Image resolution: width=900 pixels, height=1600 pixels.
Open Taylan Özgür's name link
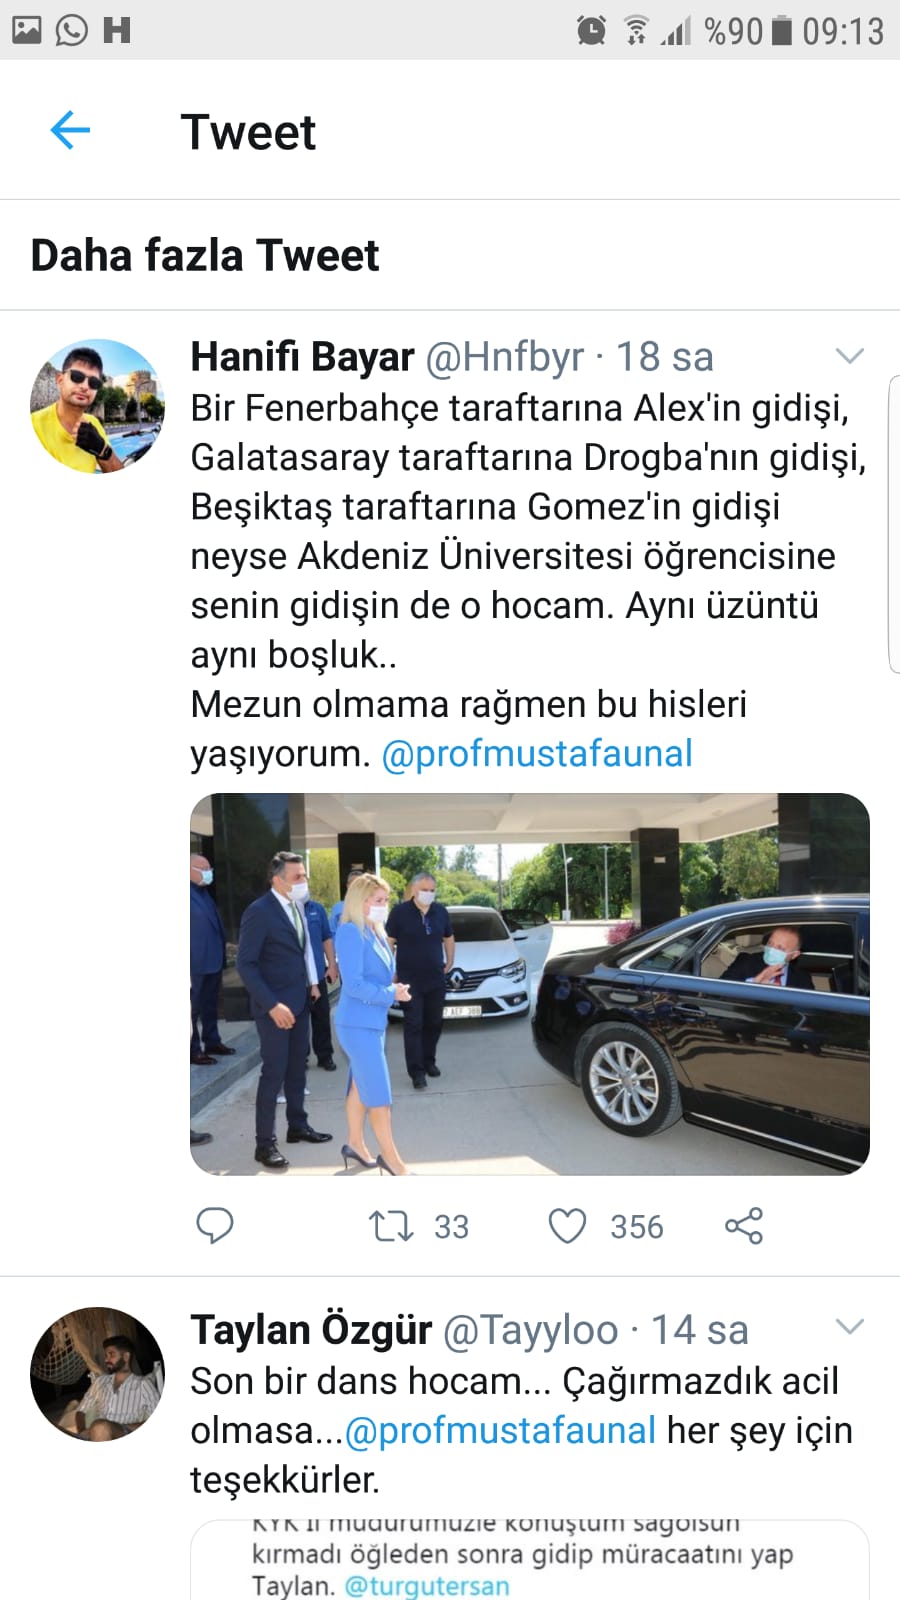click(311, 1330)
